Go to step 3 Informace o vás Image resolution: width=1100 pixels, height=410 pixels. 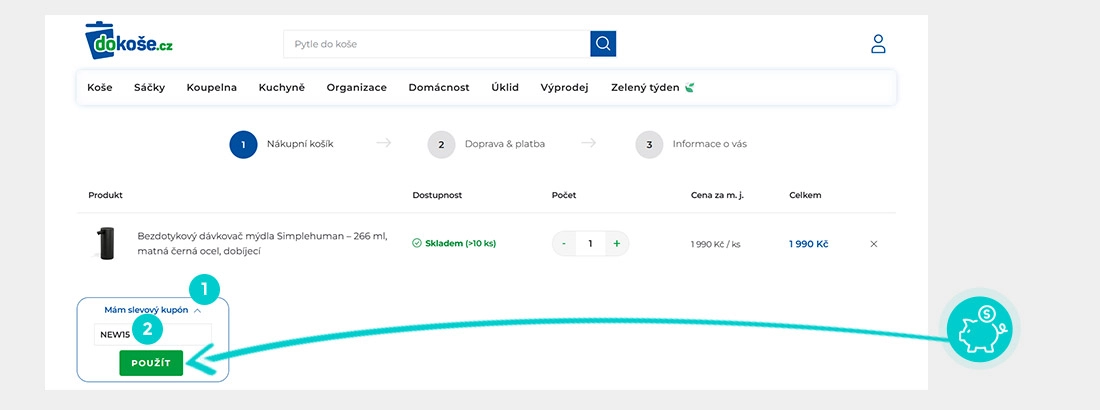pos(691,144)
